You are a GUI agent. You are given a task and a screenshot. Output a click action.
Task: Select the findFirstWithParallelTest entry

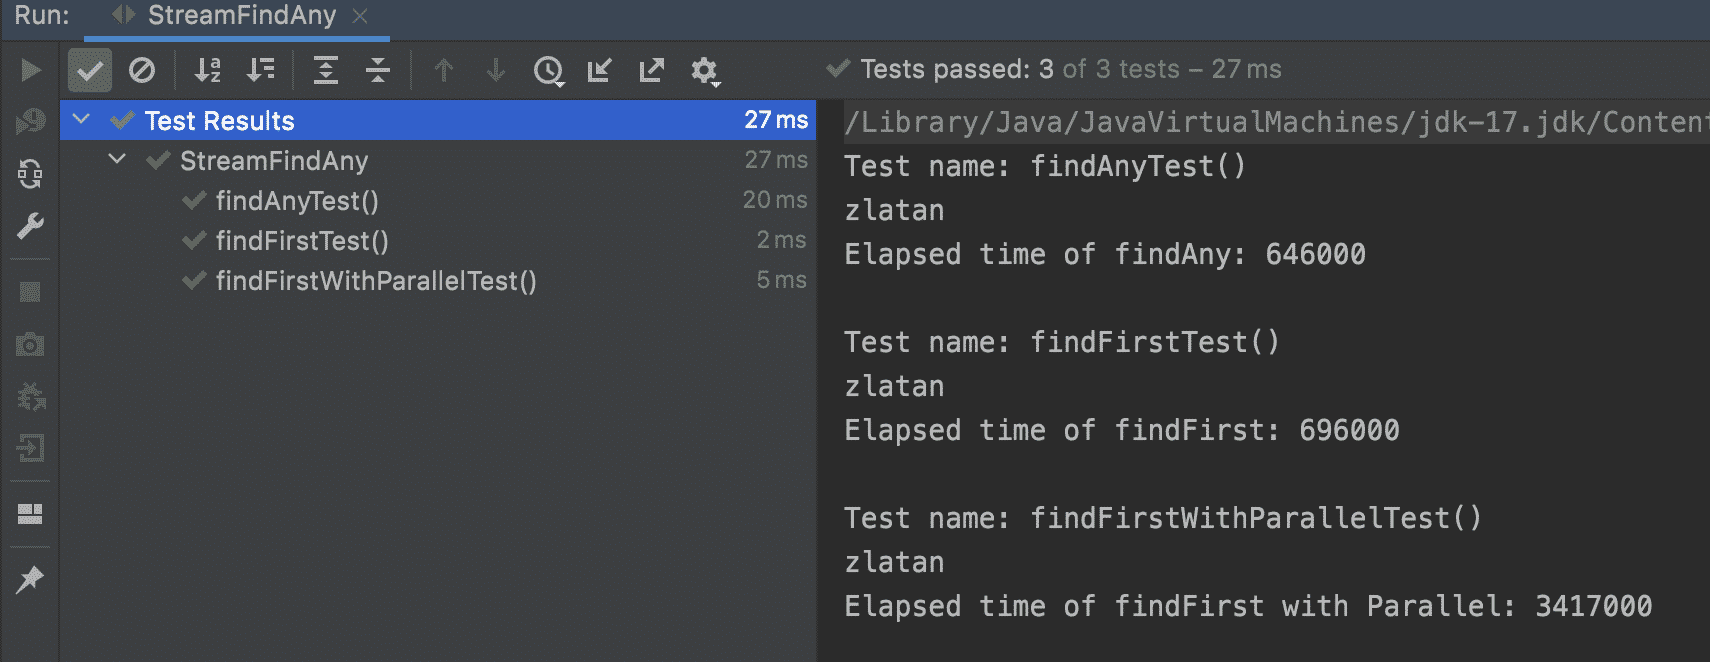375,281
